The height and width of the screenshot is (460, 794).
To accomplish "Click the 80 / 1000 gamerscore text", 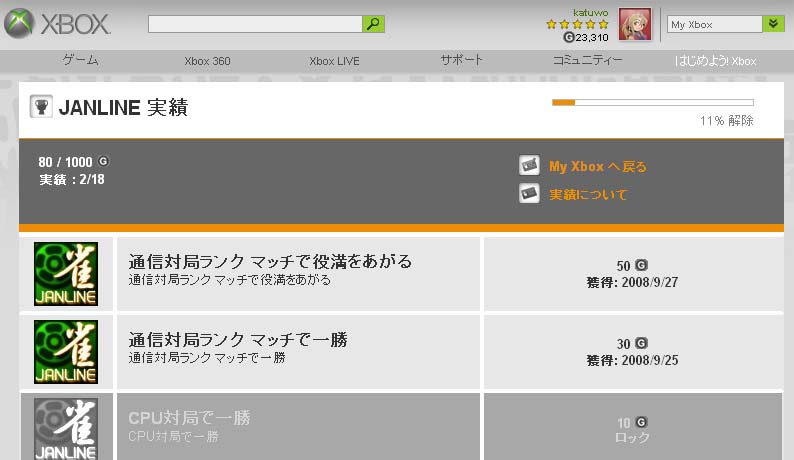I will tap(65, 162).
